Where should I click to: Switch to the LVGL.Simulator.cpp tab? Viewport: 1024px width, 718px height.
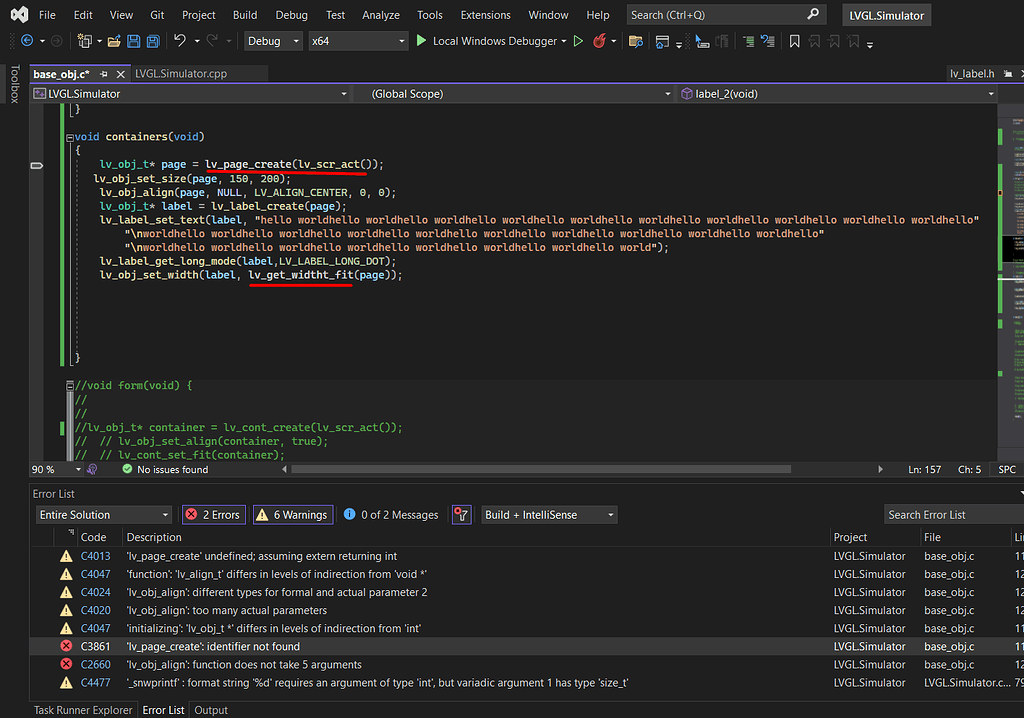pyautogui.click(x=181, y=74)
